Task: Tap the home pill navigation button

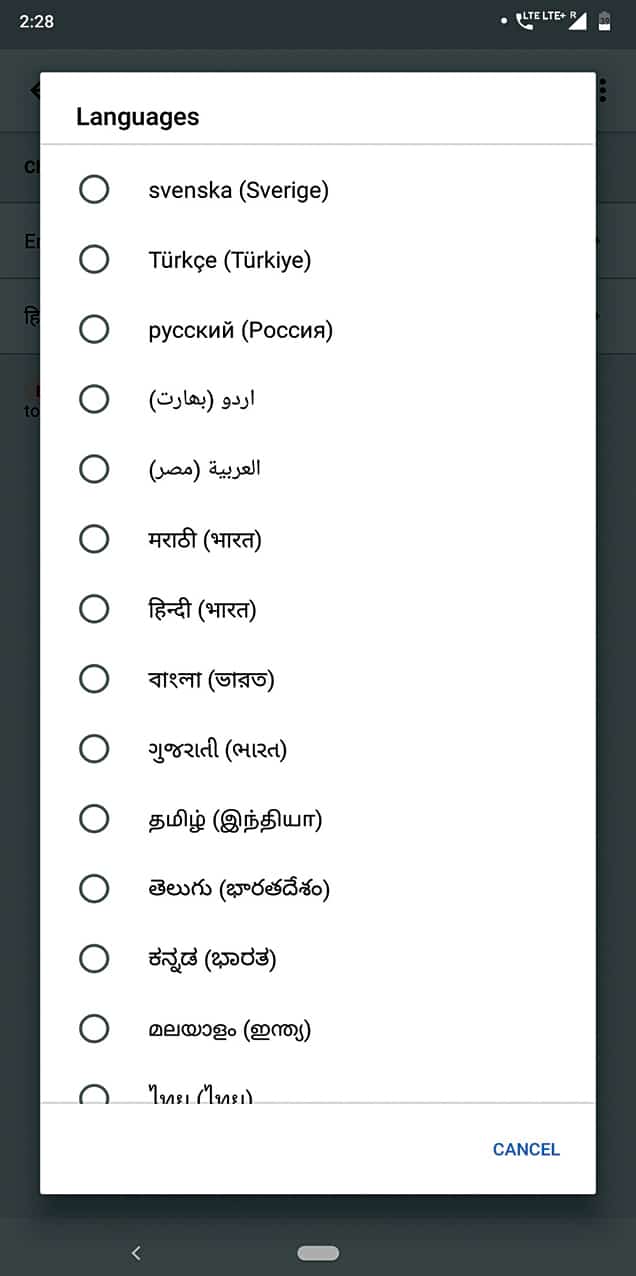Action: 318,1253
